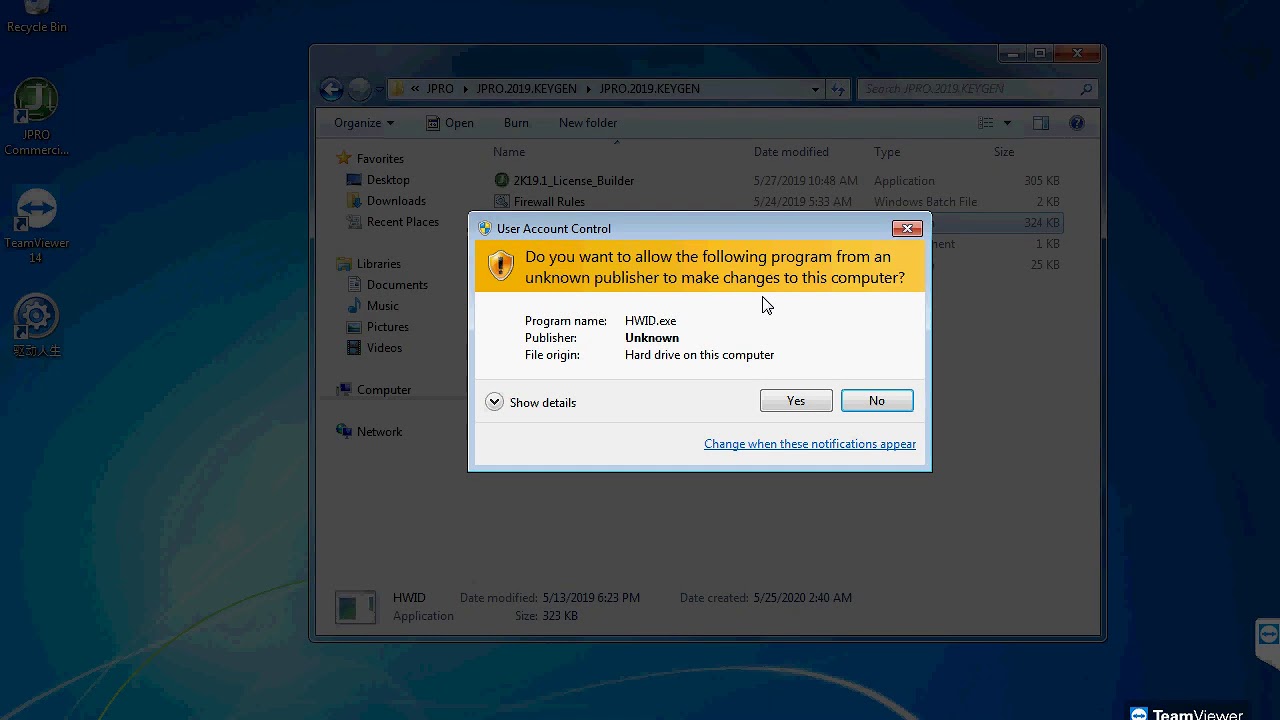The height and width of the screenshot is (720, 1280).
Task: Click Yes in User Account Control dialog
Action: (796, 401)
